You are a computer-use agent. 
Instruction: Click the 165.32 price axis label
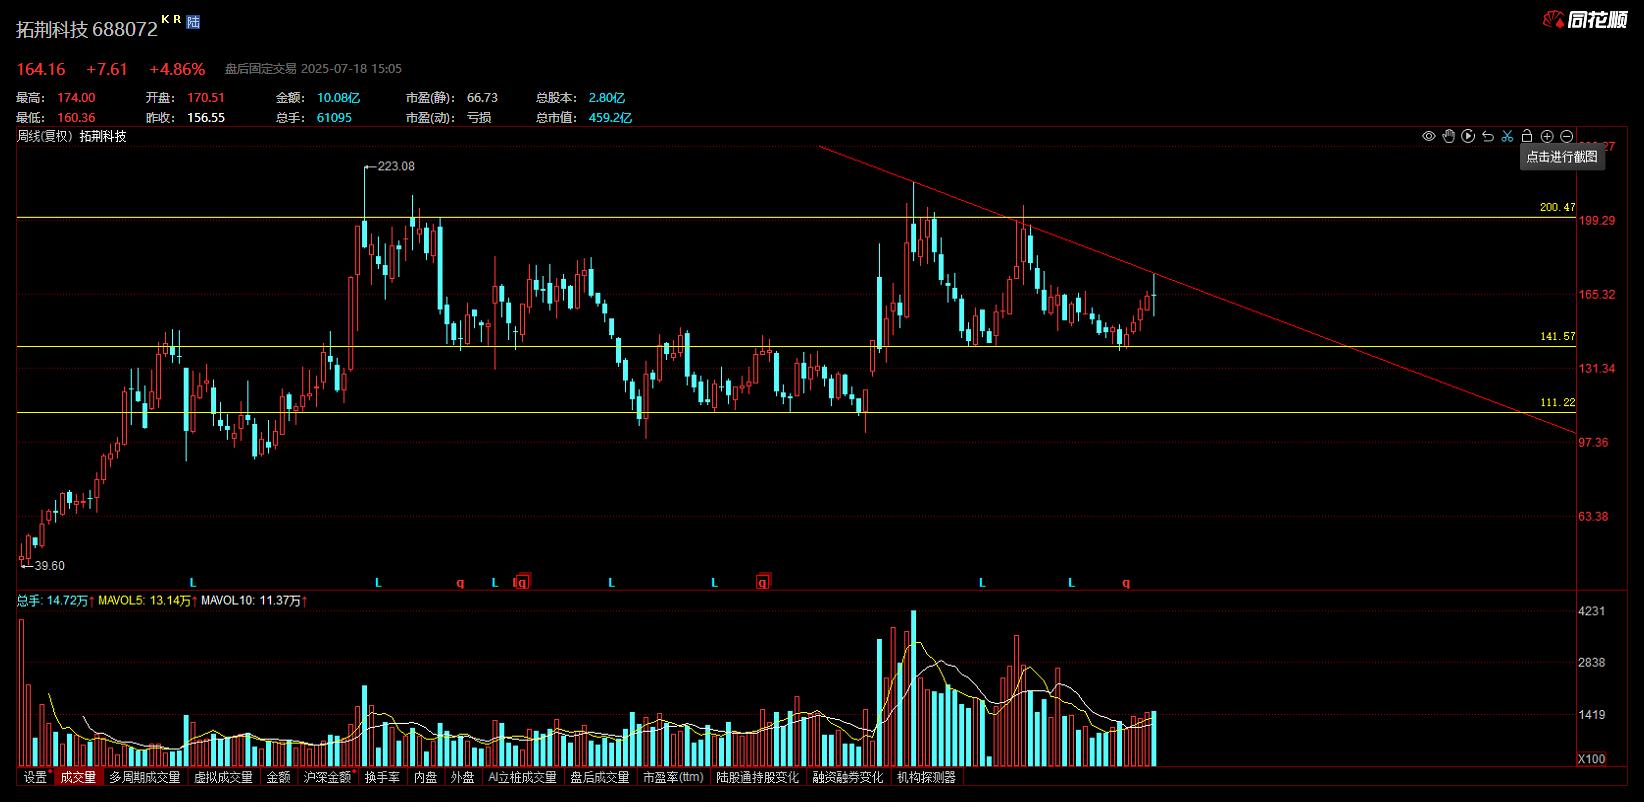[x=1597, y=295]
